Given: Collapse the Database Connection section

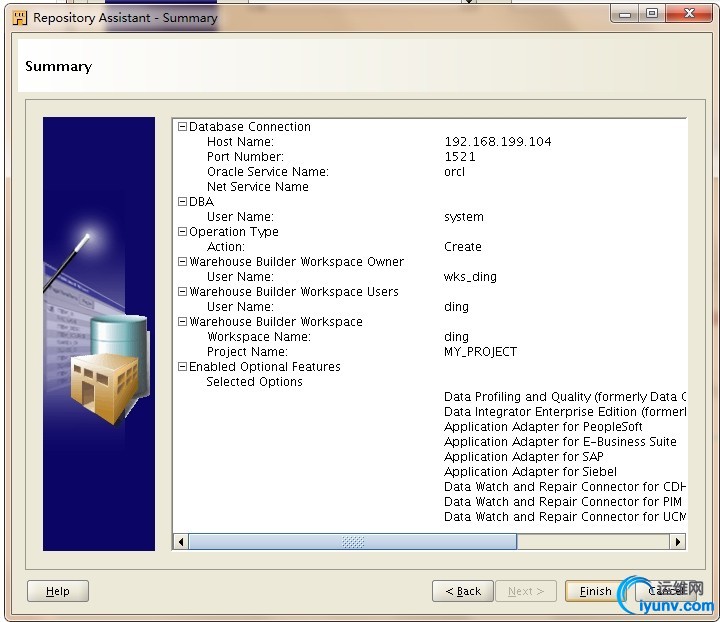Looking at the screenshot, I should coord(182,127).
